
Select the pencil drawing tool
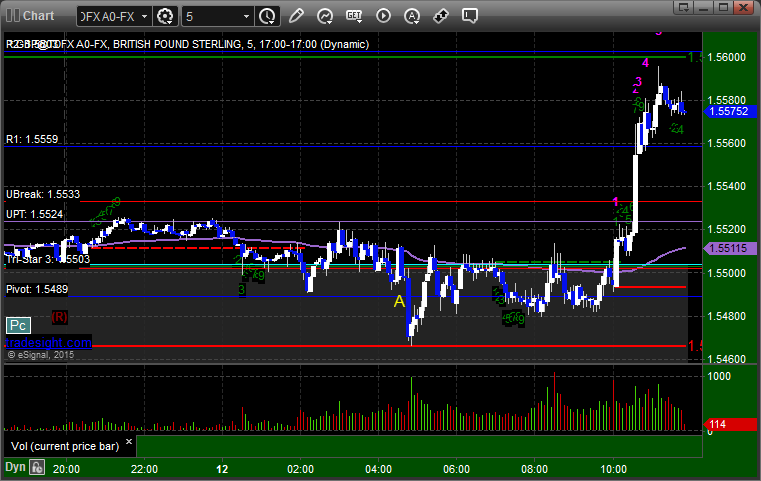(x=296, y=16)
